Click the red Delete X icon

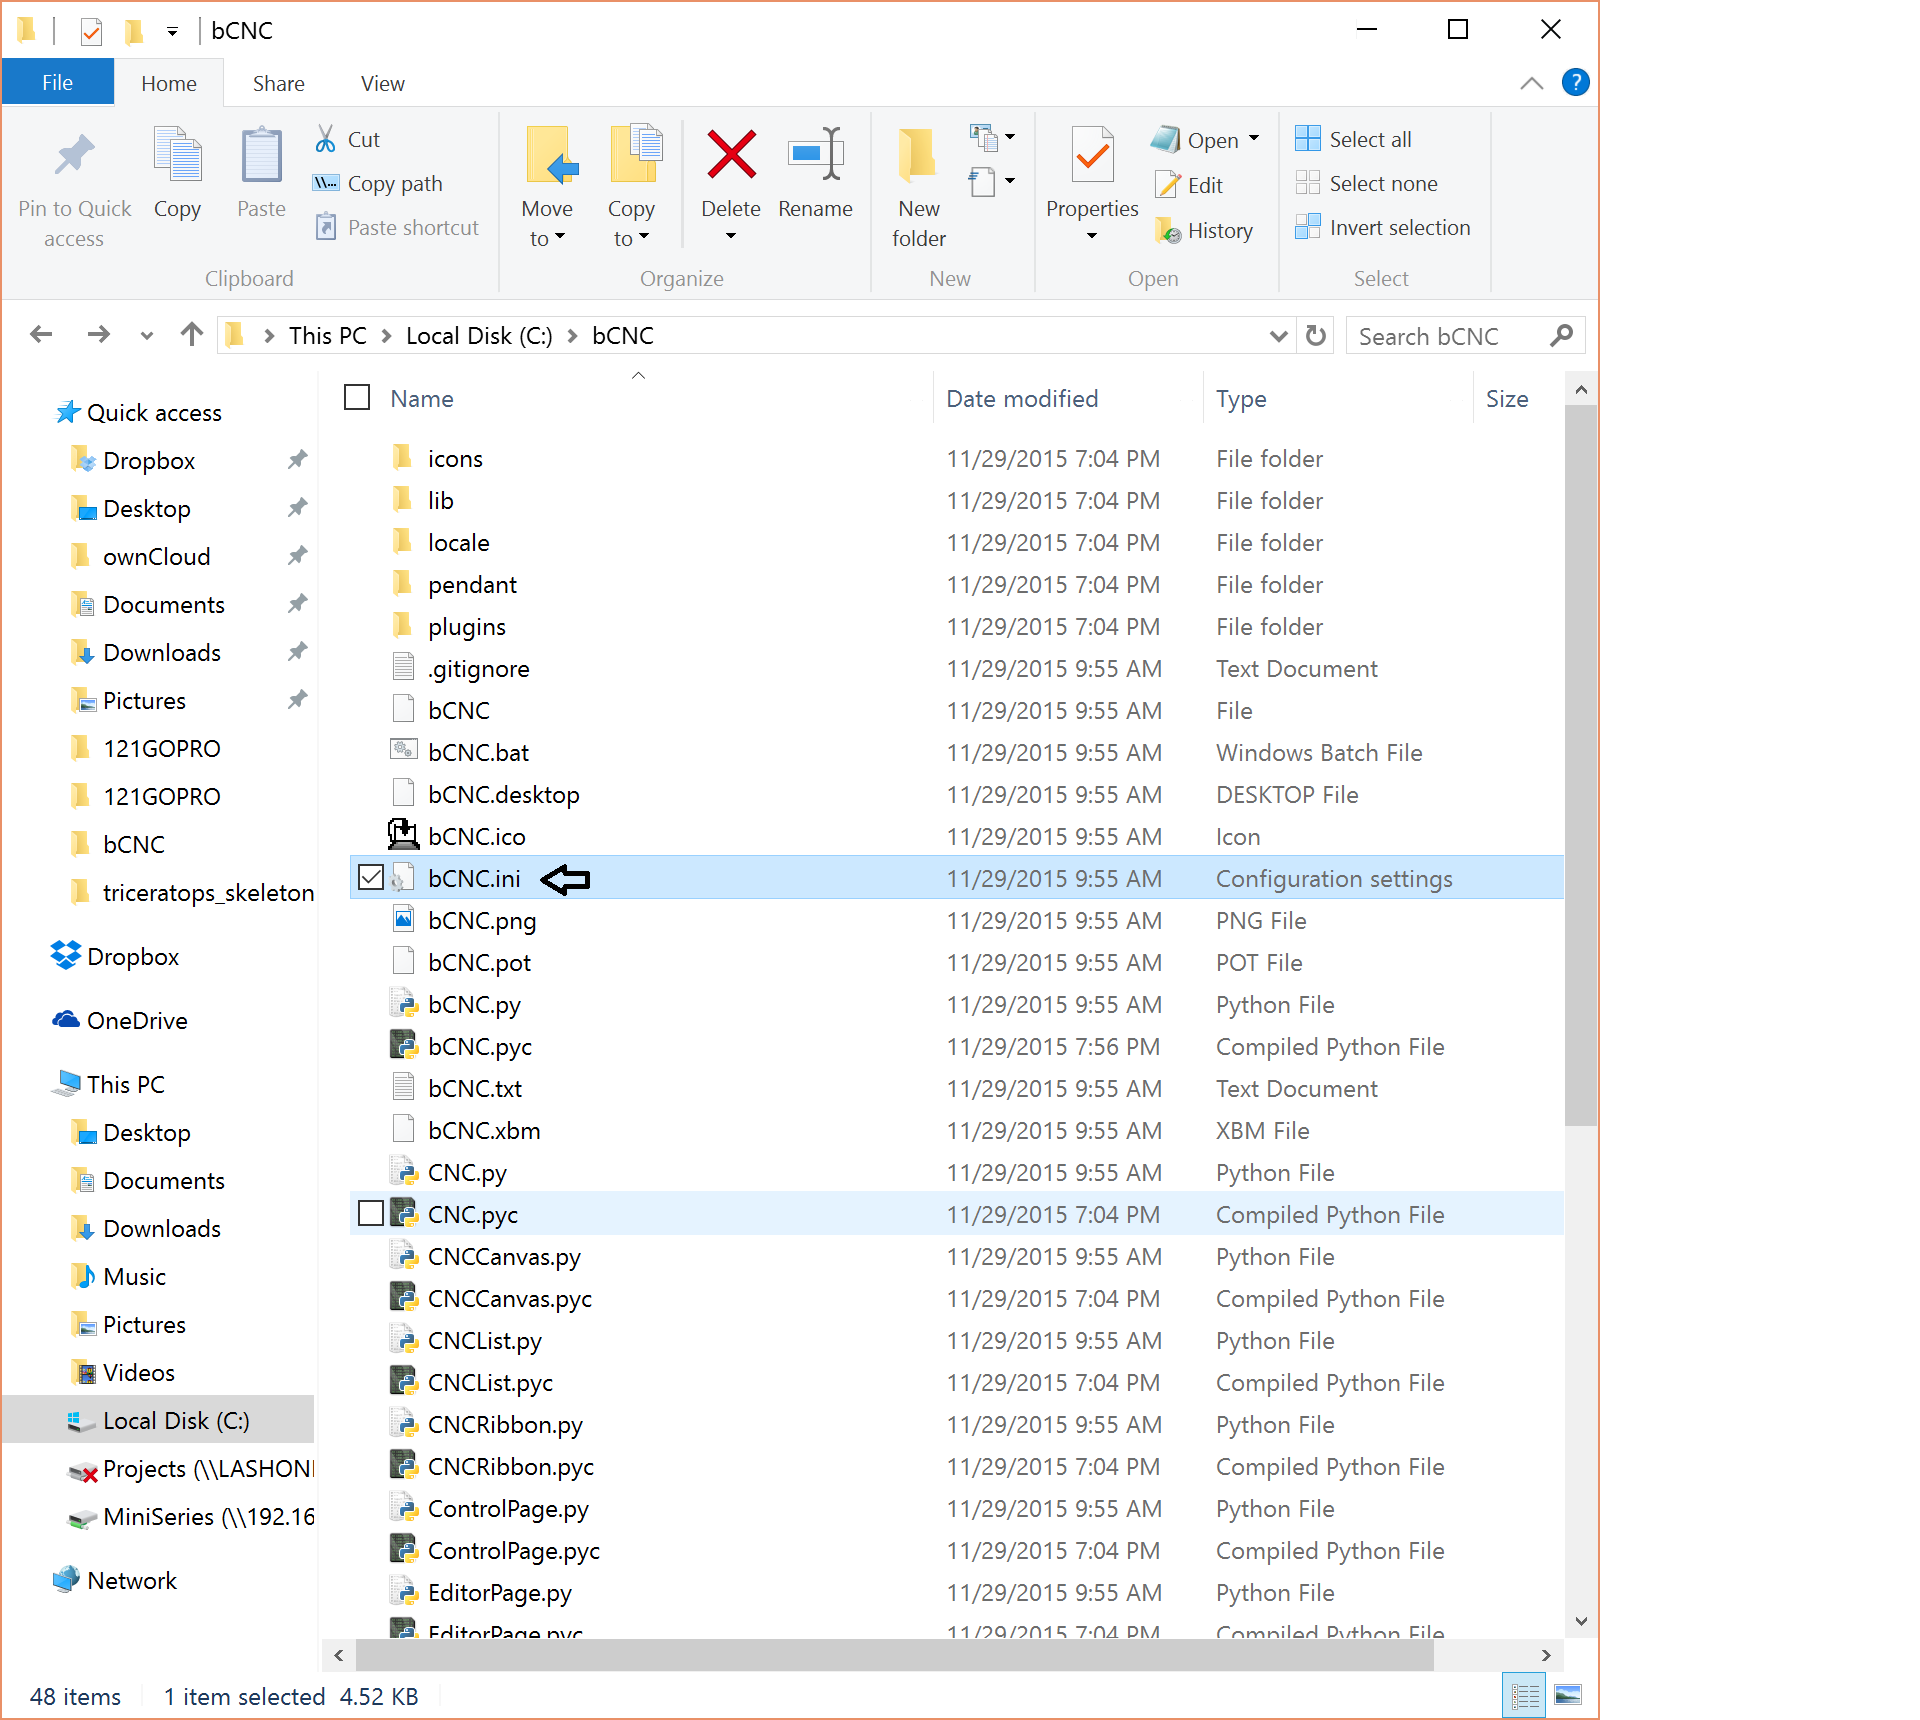click(731, 155)
